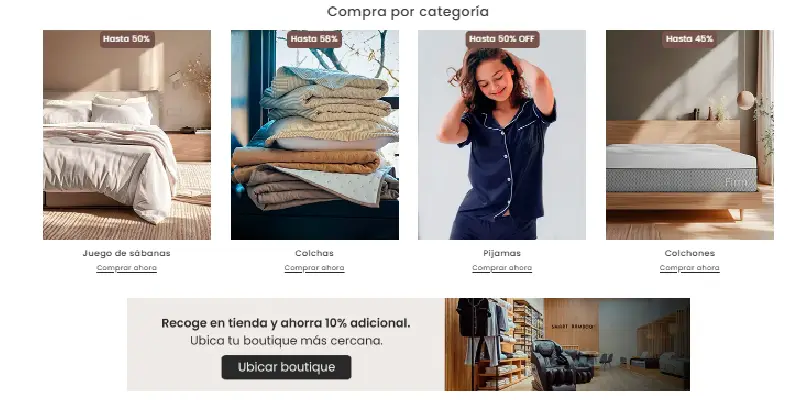
Task: Open the Colchas category image
Action: tap(315, 135)
